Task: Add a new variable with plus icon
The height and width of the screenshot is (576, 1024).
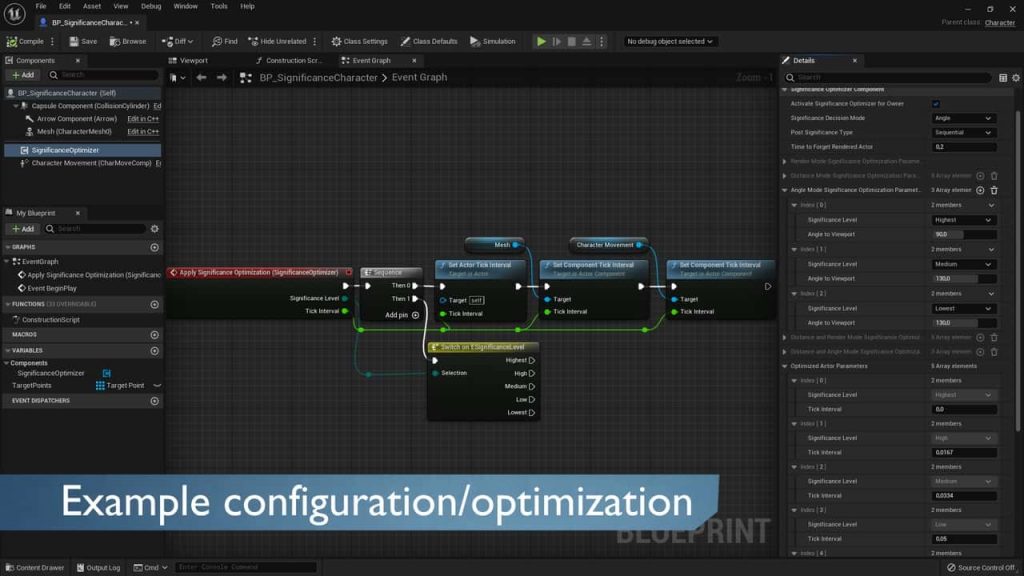Action: [x=155, y=351]
